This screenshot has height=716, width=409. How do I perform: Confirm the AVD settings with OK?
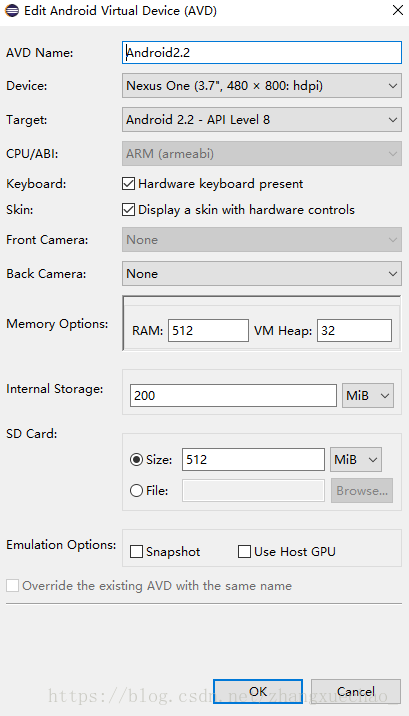(258, 691)
